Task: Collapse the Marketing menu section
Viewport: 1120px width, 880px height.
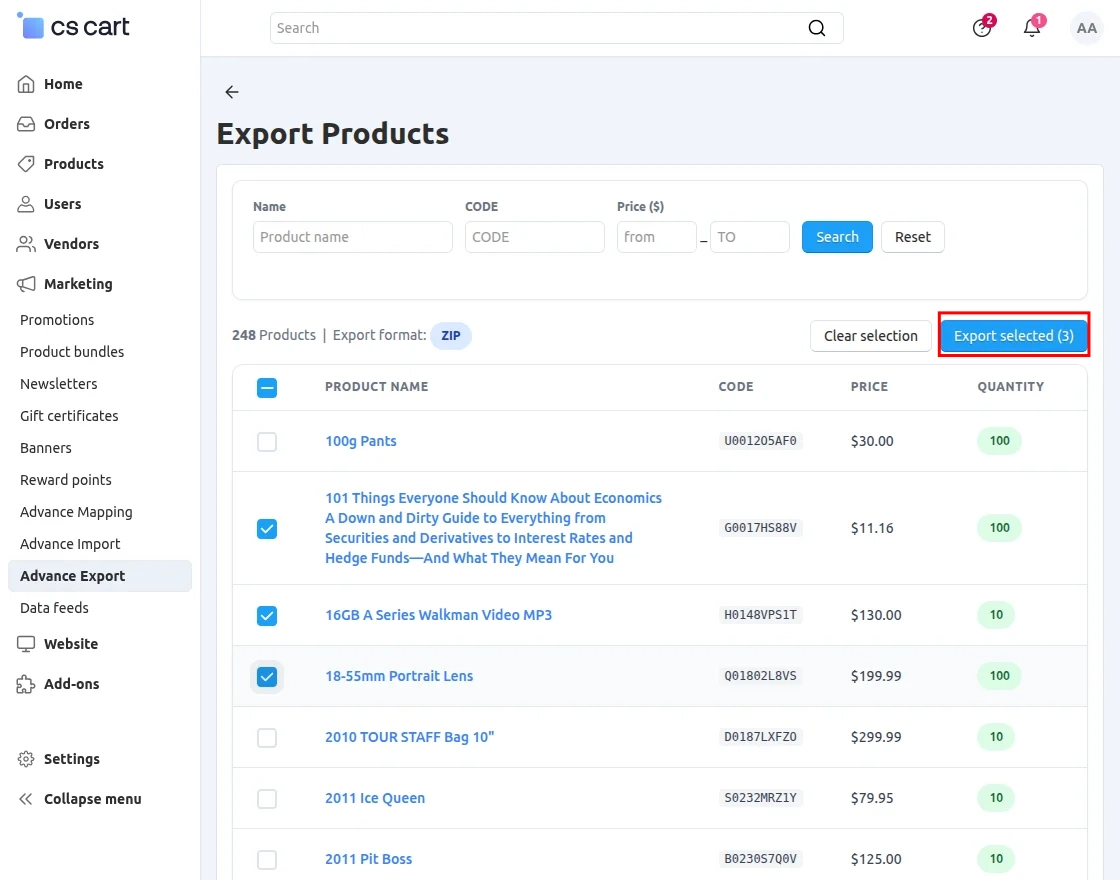Action: [x=79, y=284]
